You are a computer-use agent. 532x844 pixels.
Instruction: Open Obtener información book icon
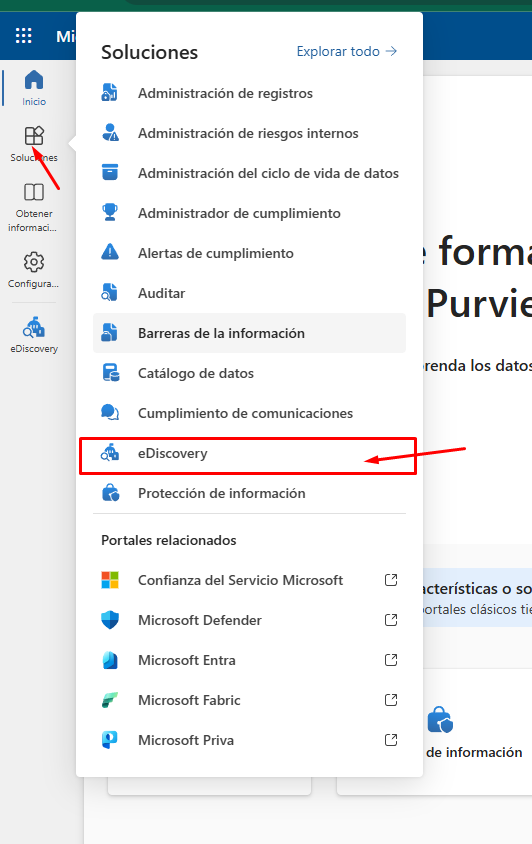(x=34, y=192)
